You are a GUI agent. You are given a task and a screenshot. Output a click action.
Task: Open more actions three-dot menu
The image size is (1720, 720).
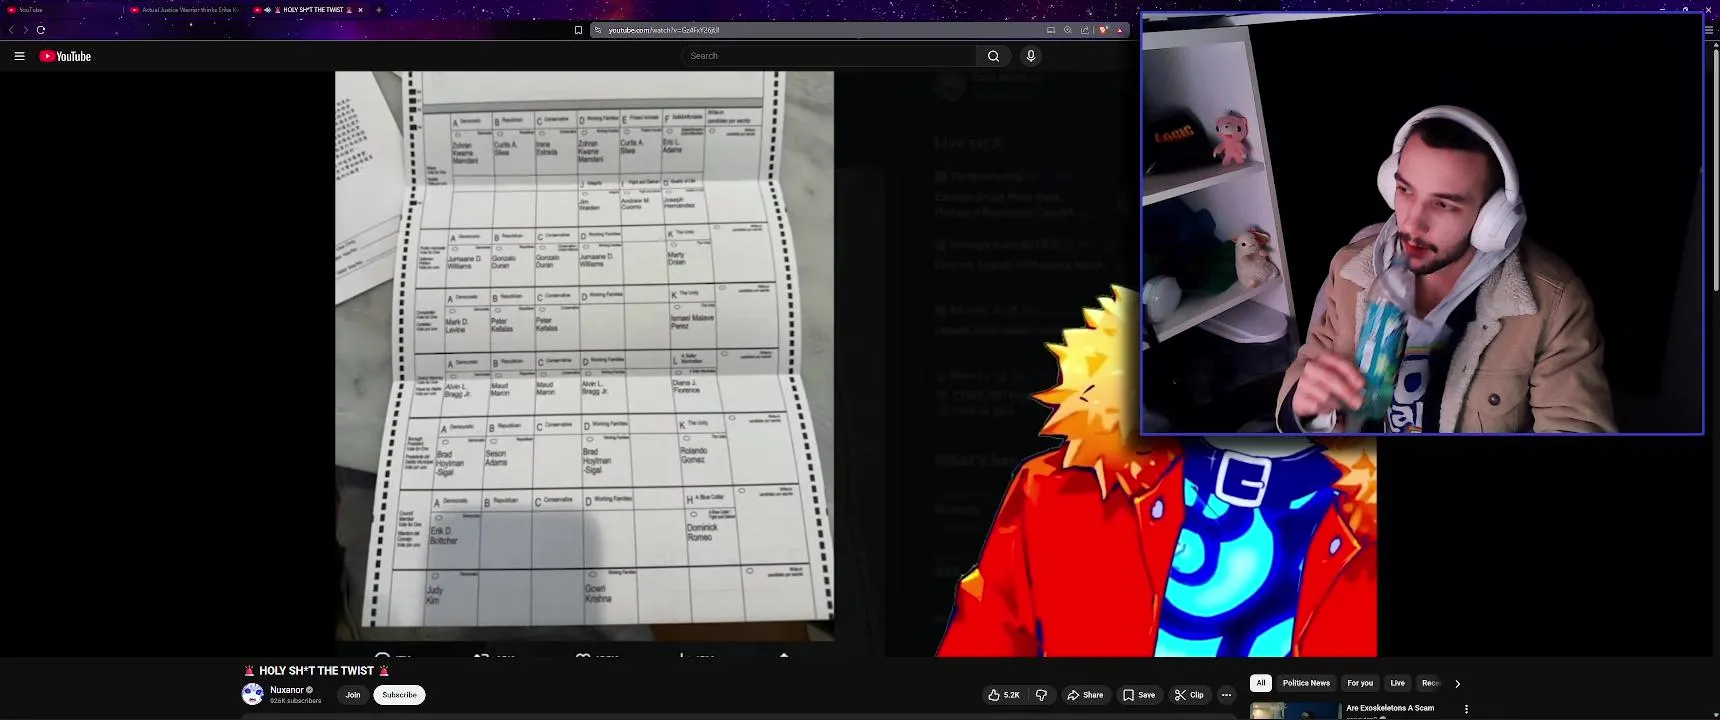[x=1226, y=695]
